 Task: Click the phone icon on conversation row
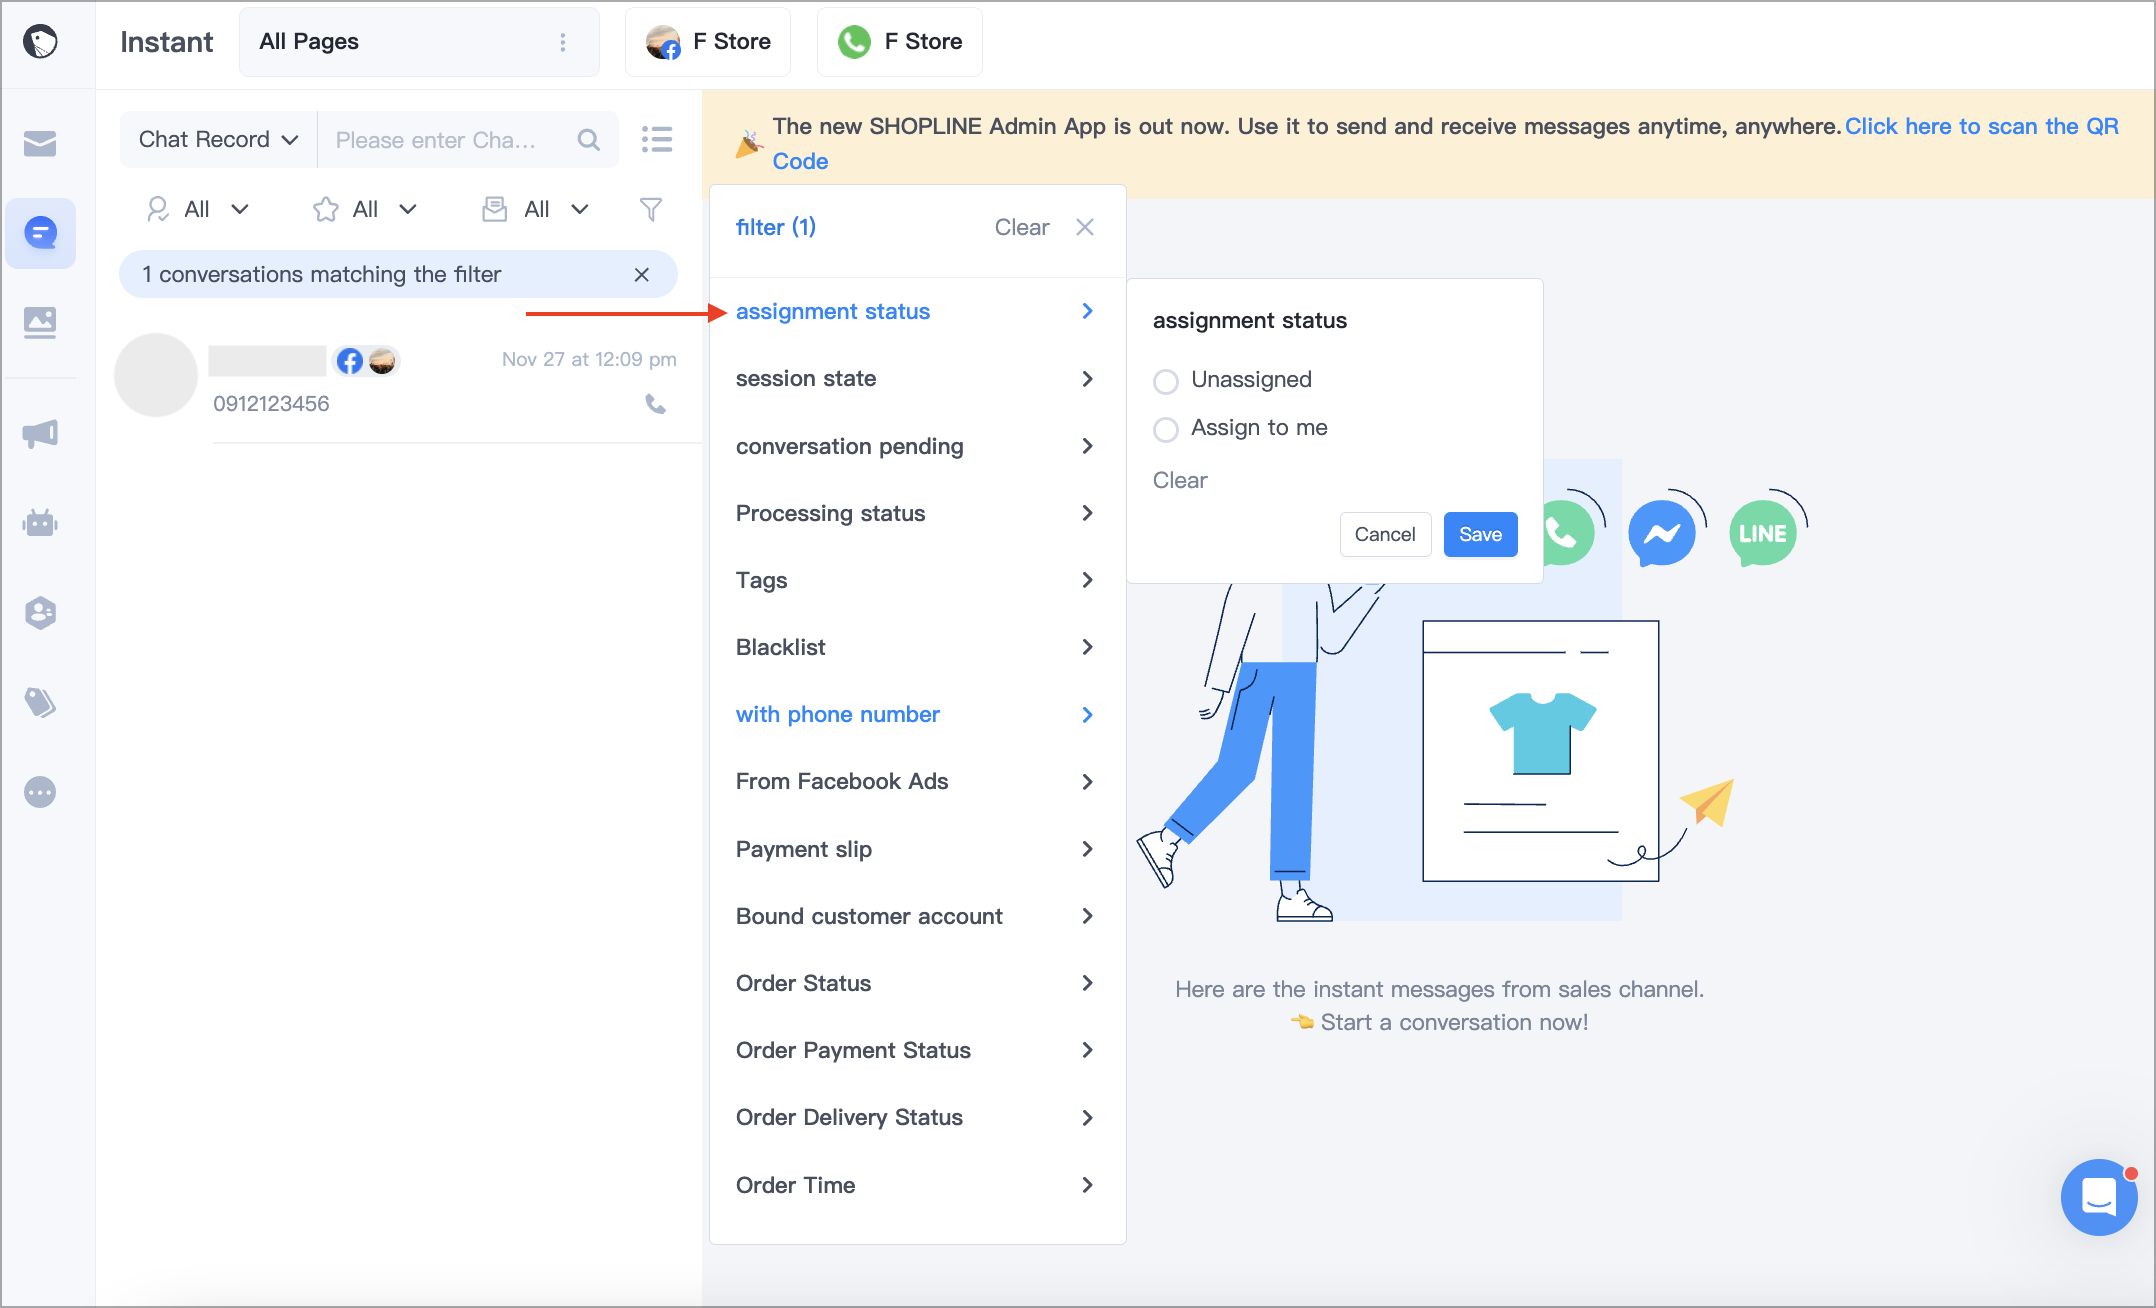[656, 404]
